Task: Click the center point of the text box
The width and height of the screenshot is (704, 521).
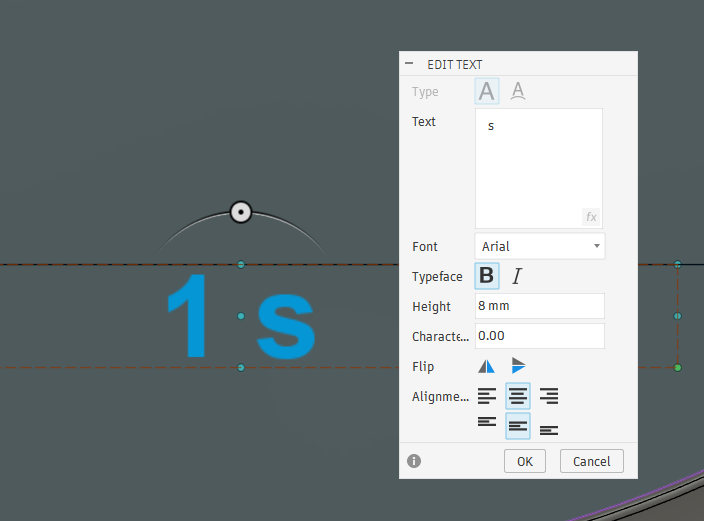Action: 241,316
